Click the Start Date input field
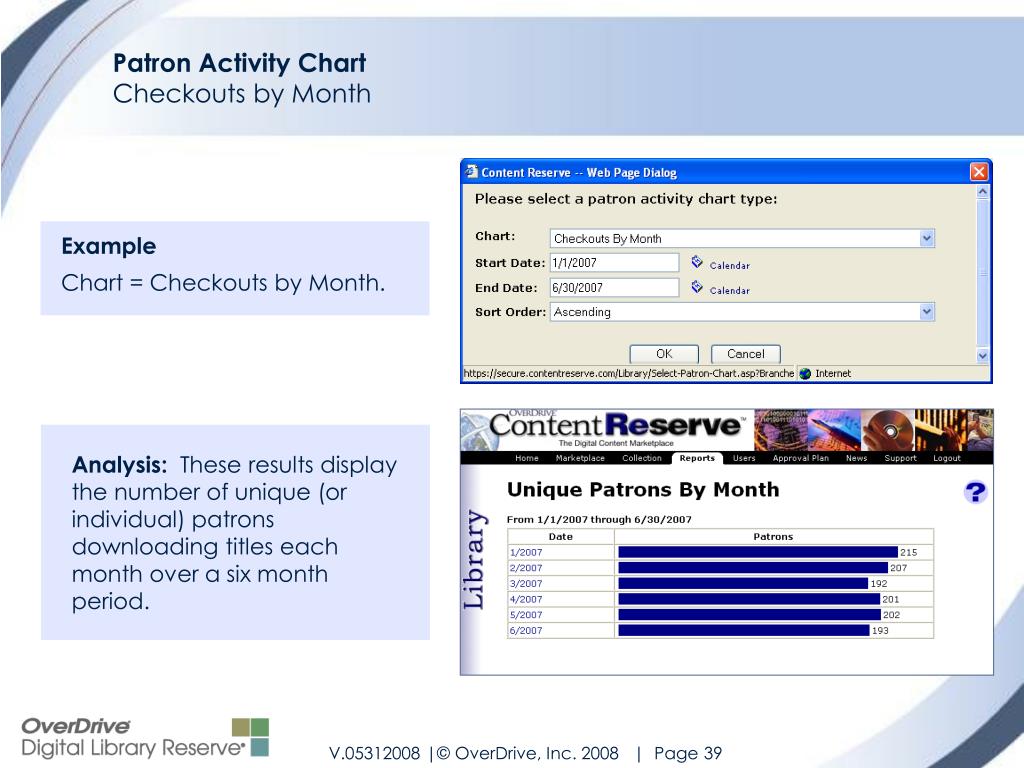The width and height of the screenshot is (1024, 768). 615,263
